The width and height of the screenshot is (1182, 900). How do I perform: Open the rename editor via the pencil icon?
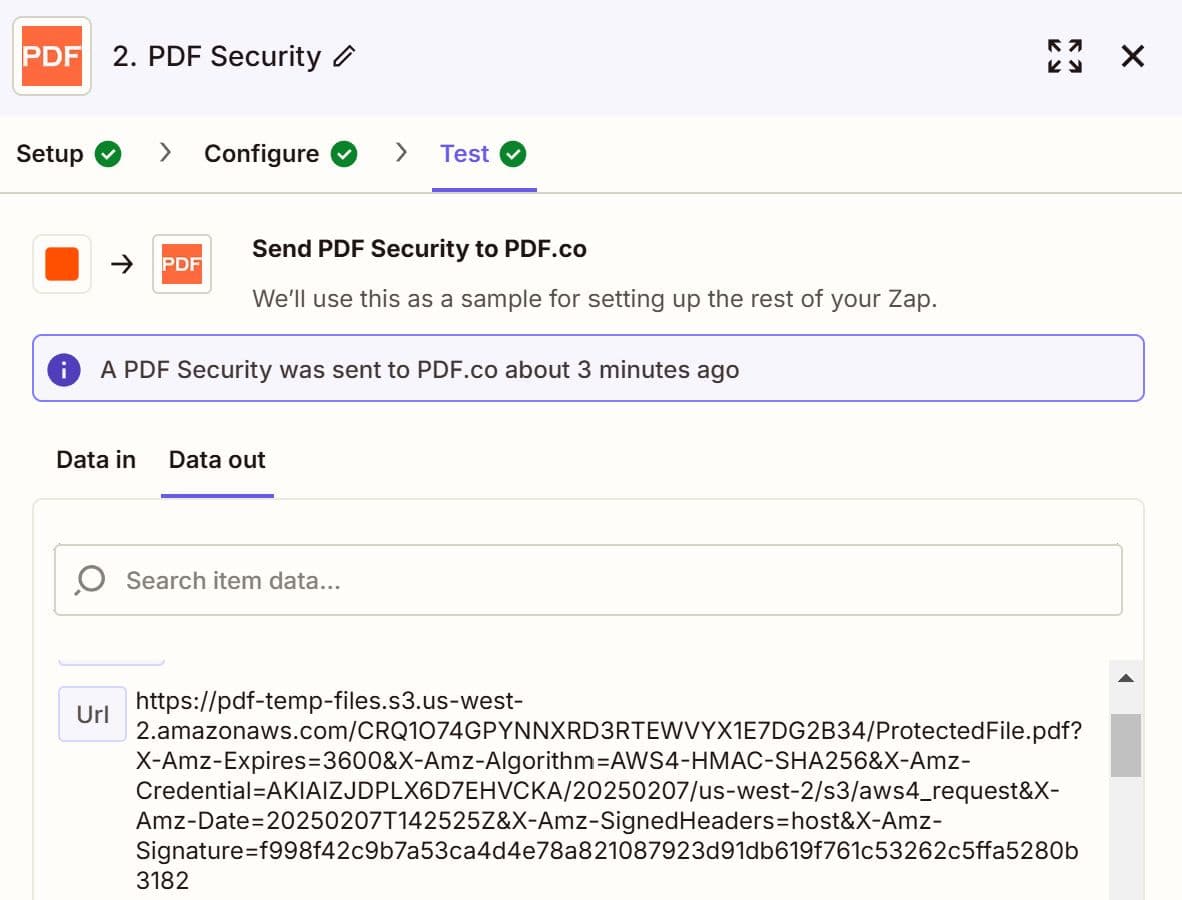coord(343,58)
